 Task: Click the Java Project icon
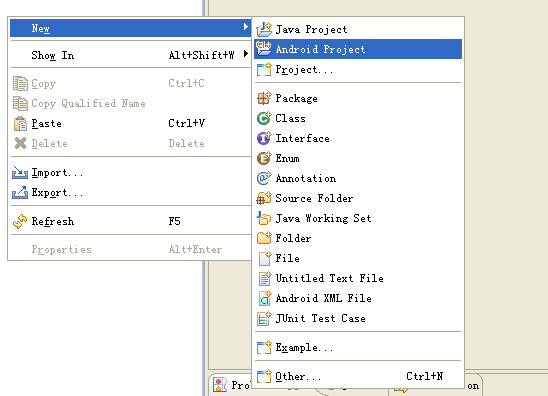(264, 29)
